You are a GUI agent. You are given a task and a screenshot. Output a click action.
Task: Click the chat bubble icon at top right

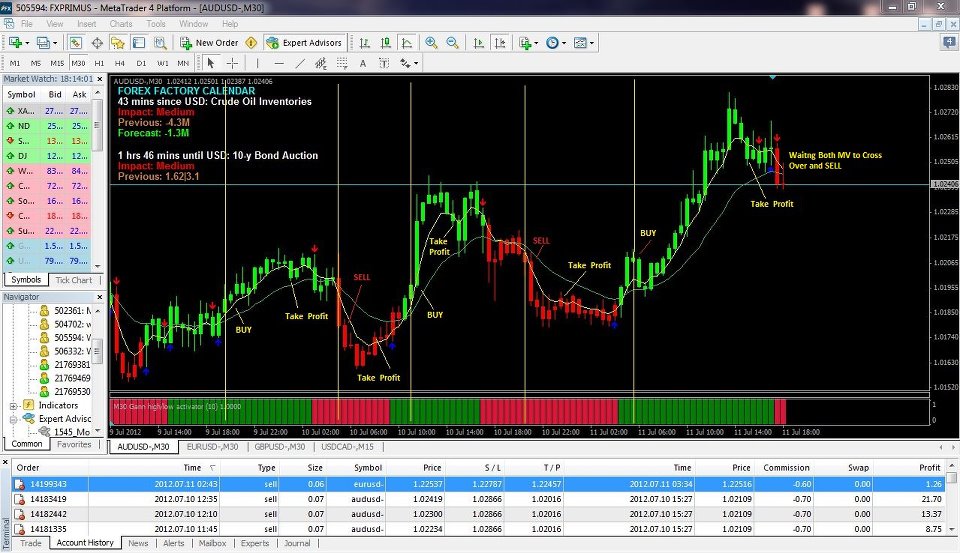coord(948,42)
